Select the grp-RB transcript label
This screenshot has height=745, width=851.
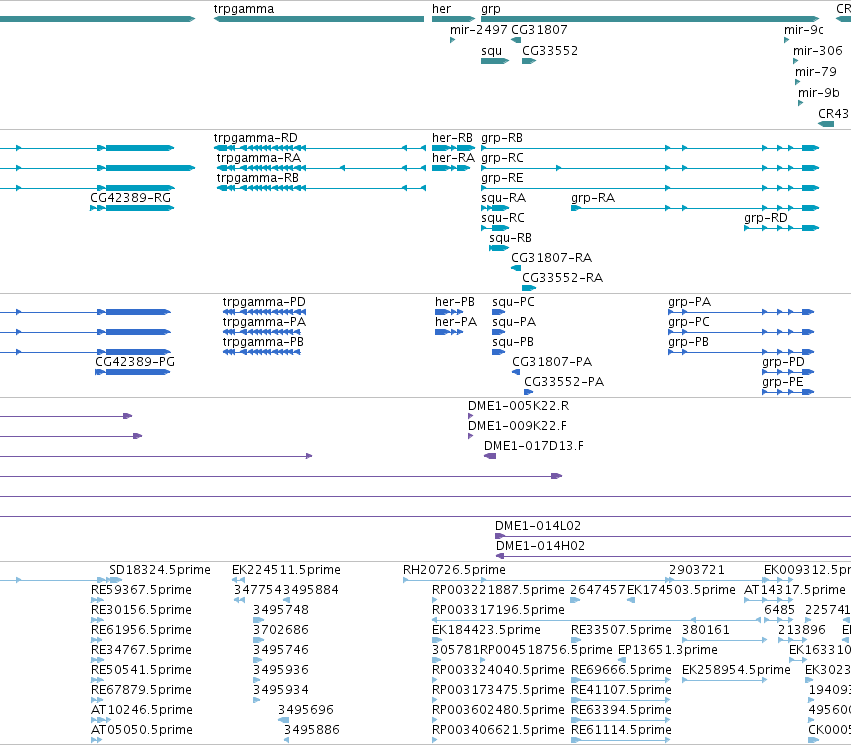pyautogui.click(x=502, y=138)
